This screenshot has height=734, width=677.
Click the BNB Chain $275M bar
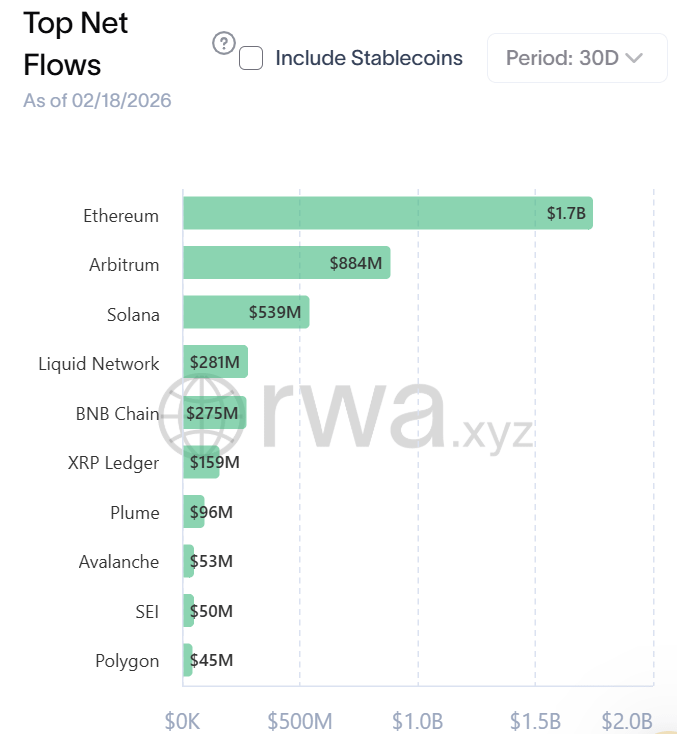click(214, 412)
